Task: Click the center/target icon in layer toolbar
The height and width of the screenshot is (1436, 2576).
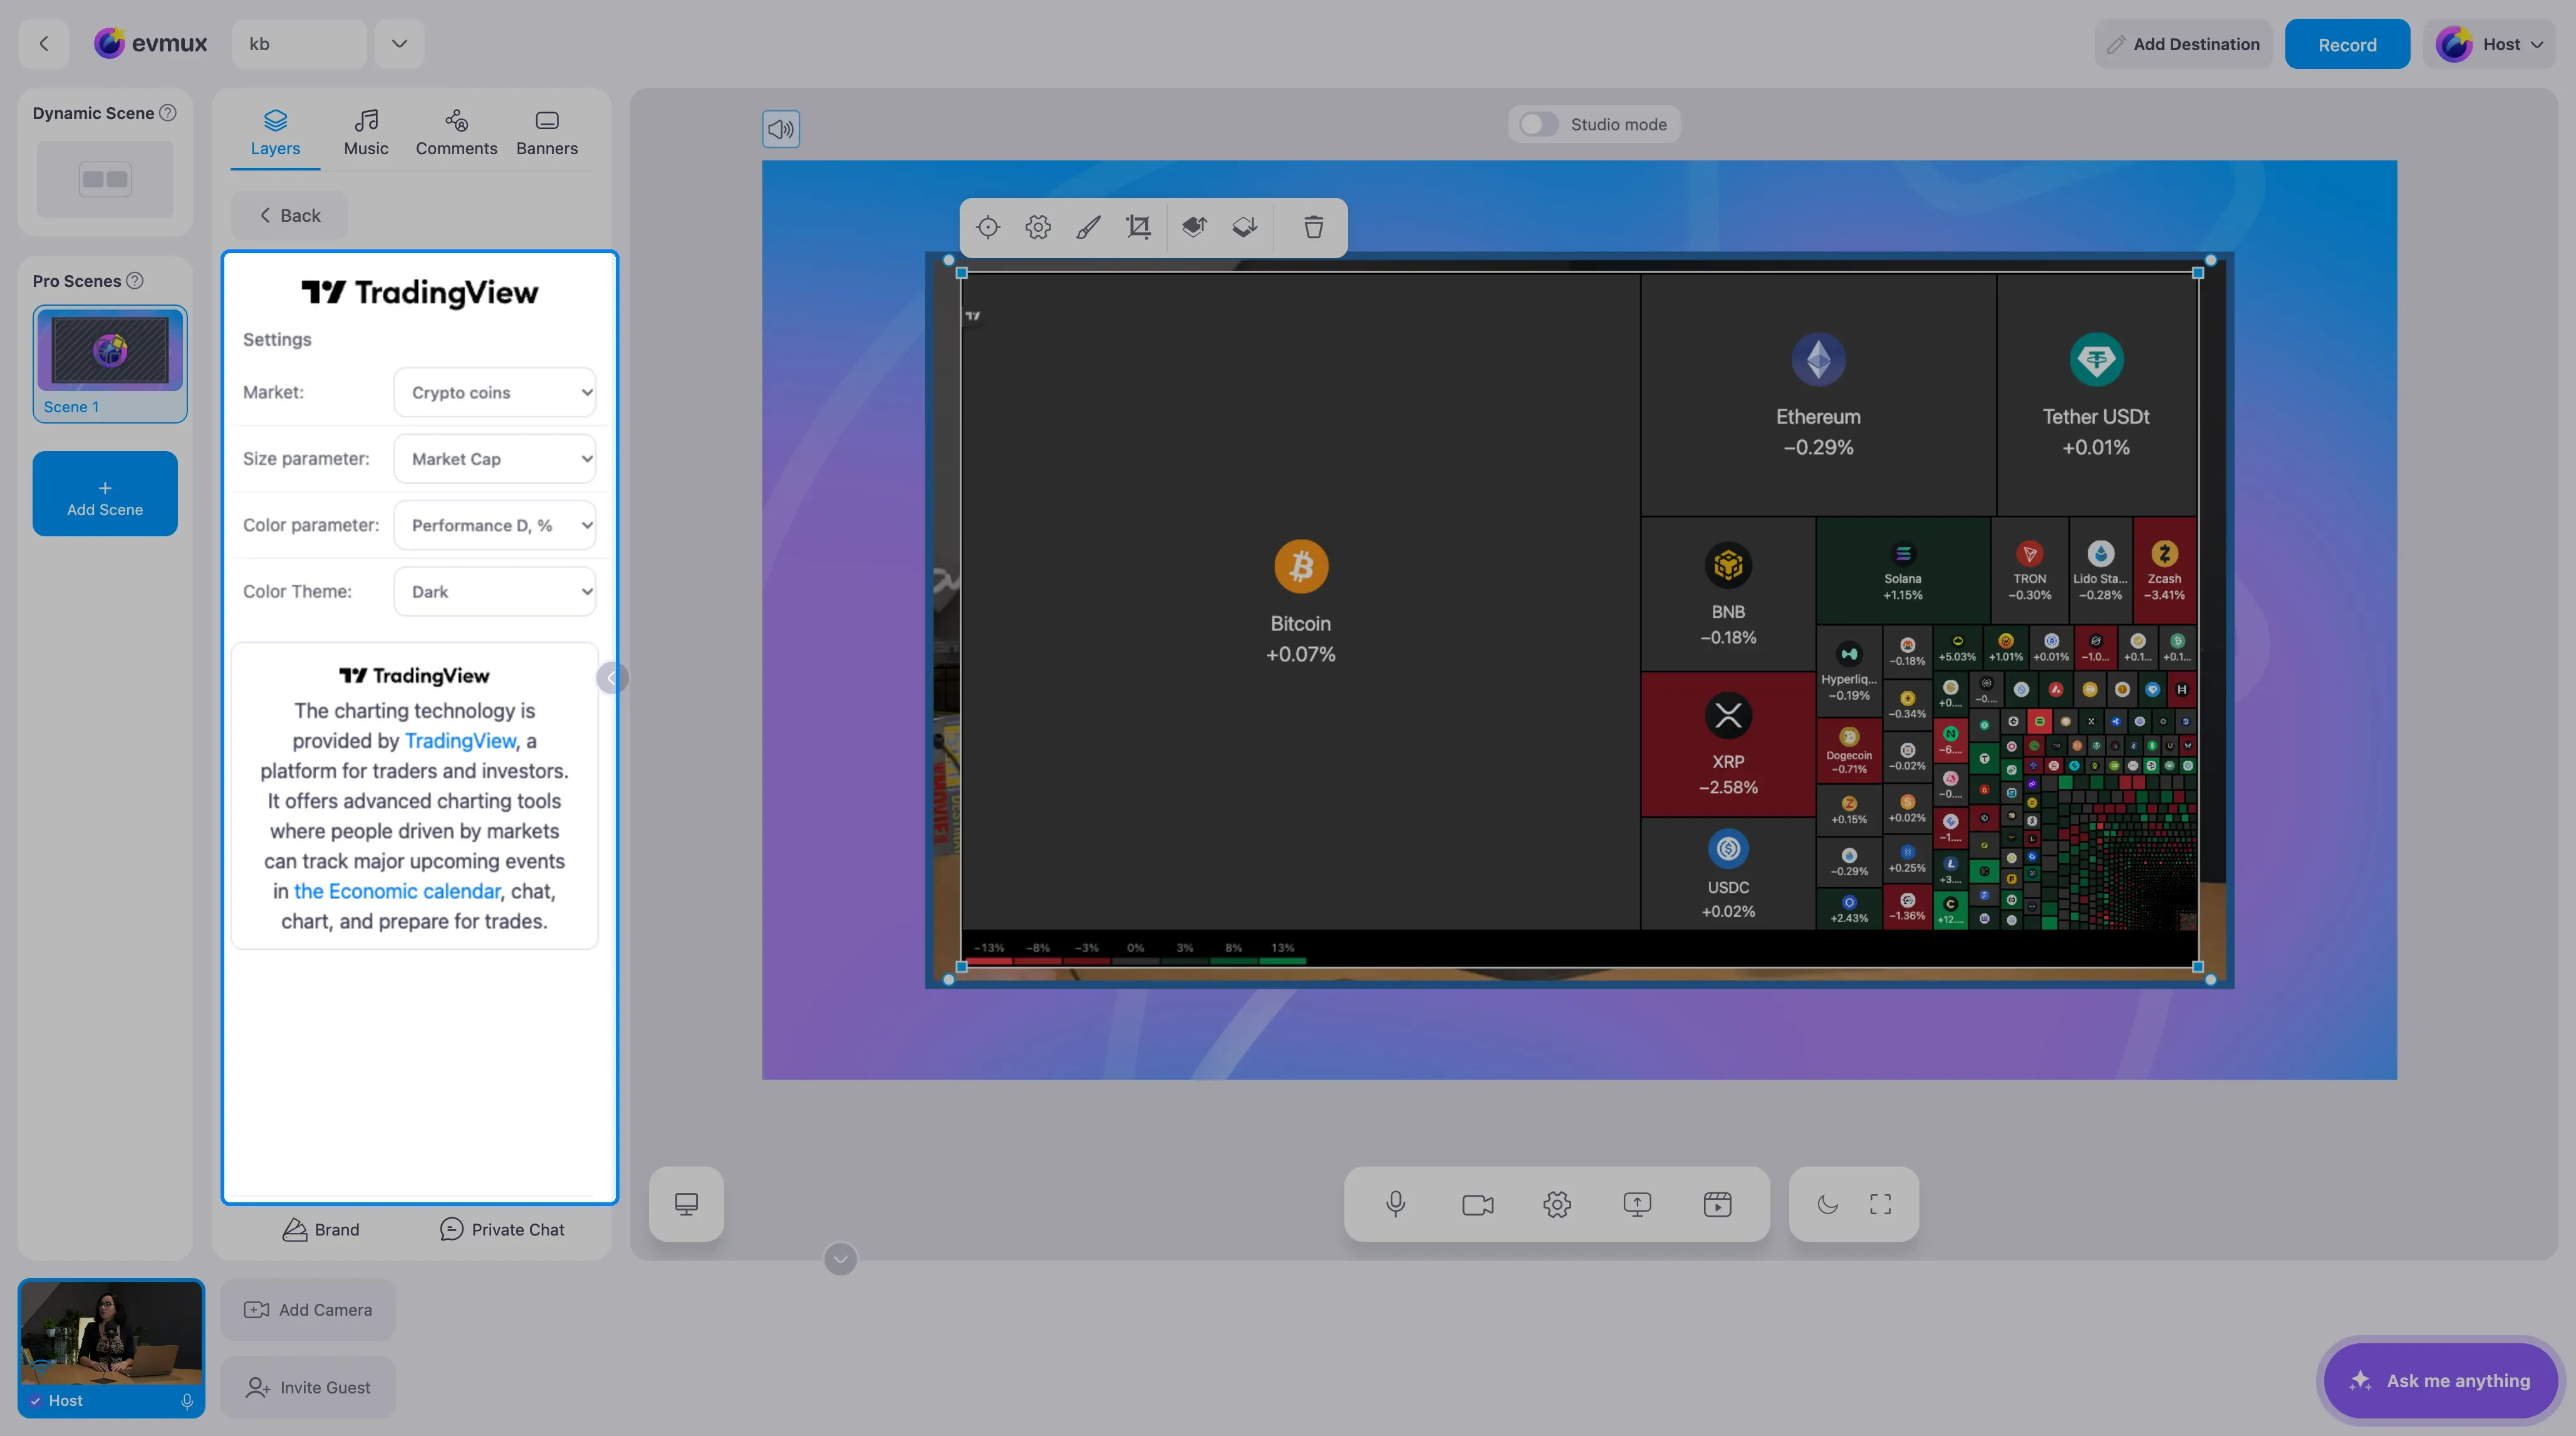Action: 988,227
